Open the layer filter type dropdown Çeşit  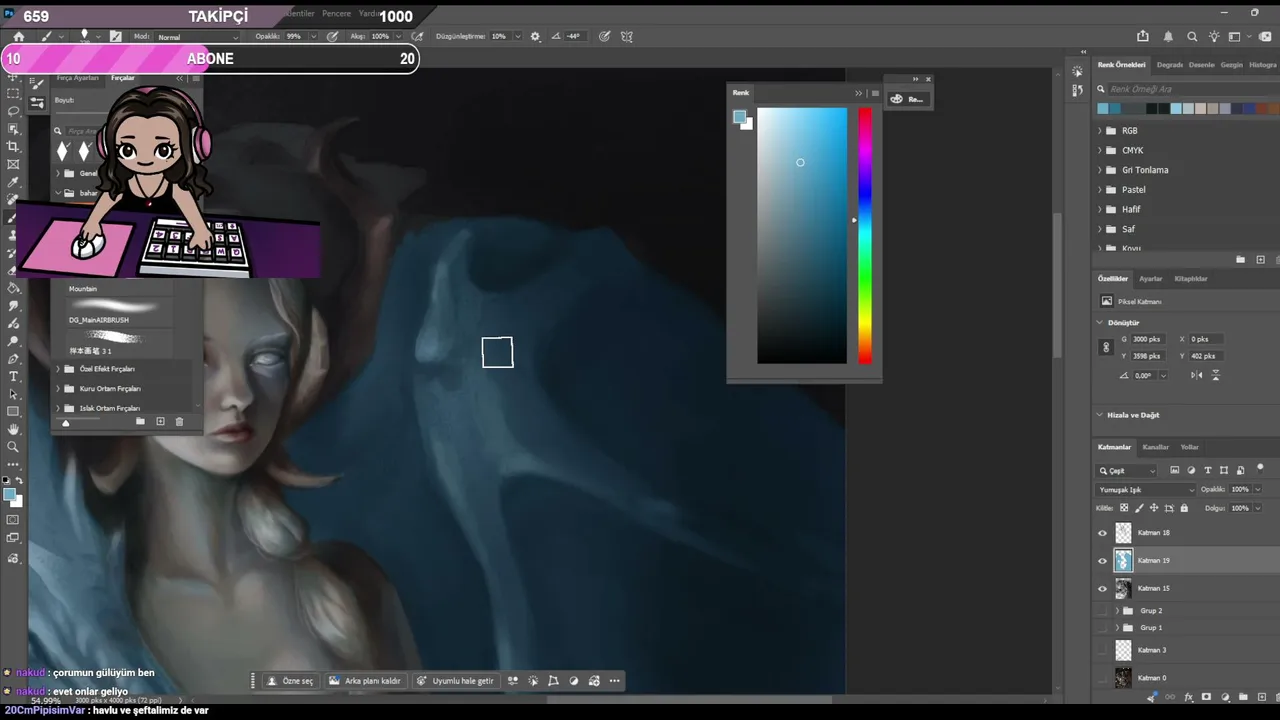tap(1128, 471)
